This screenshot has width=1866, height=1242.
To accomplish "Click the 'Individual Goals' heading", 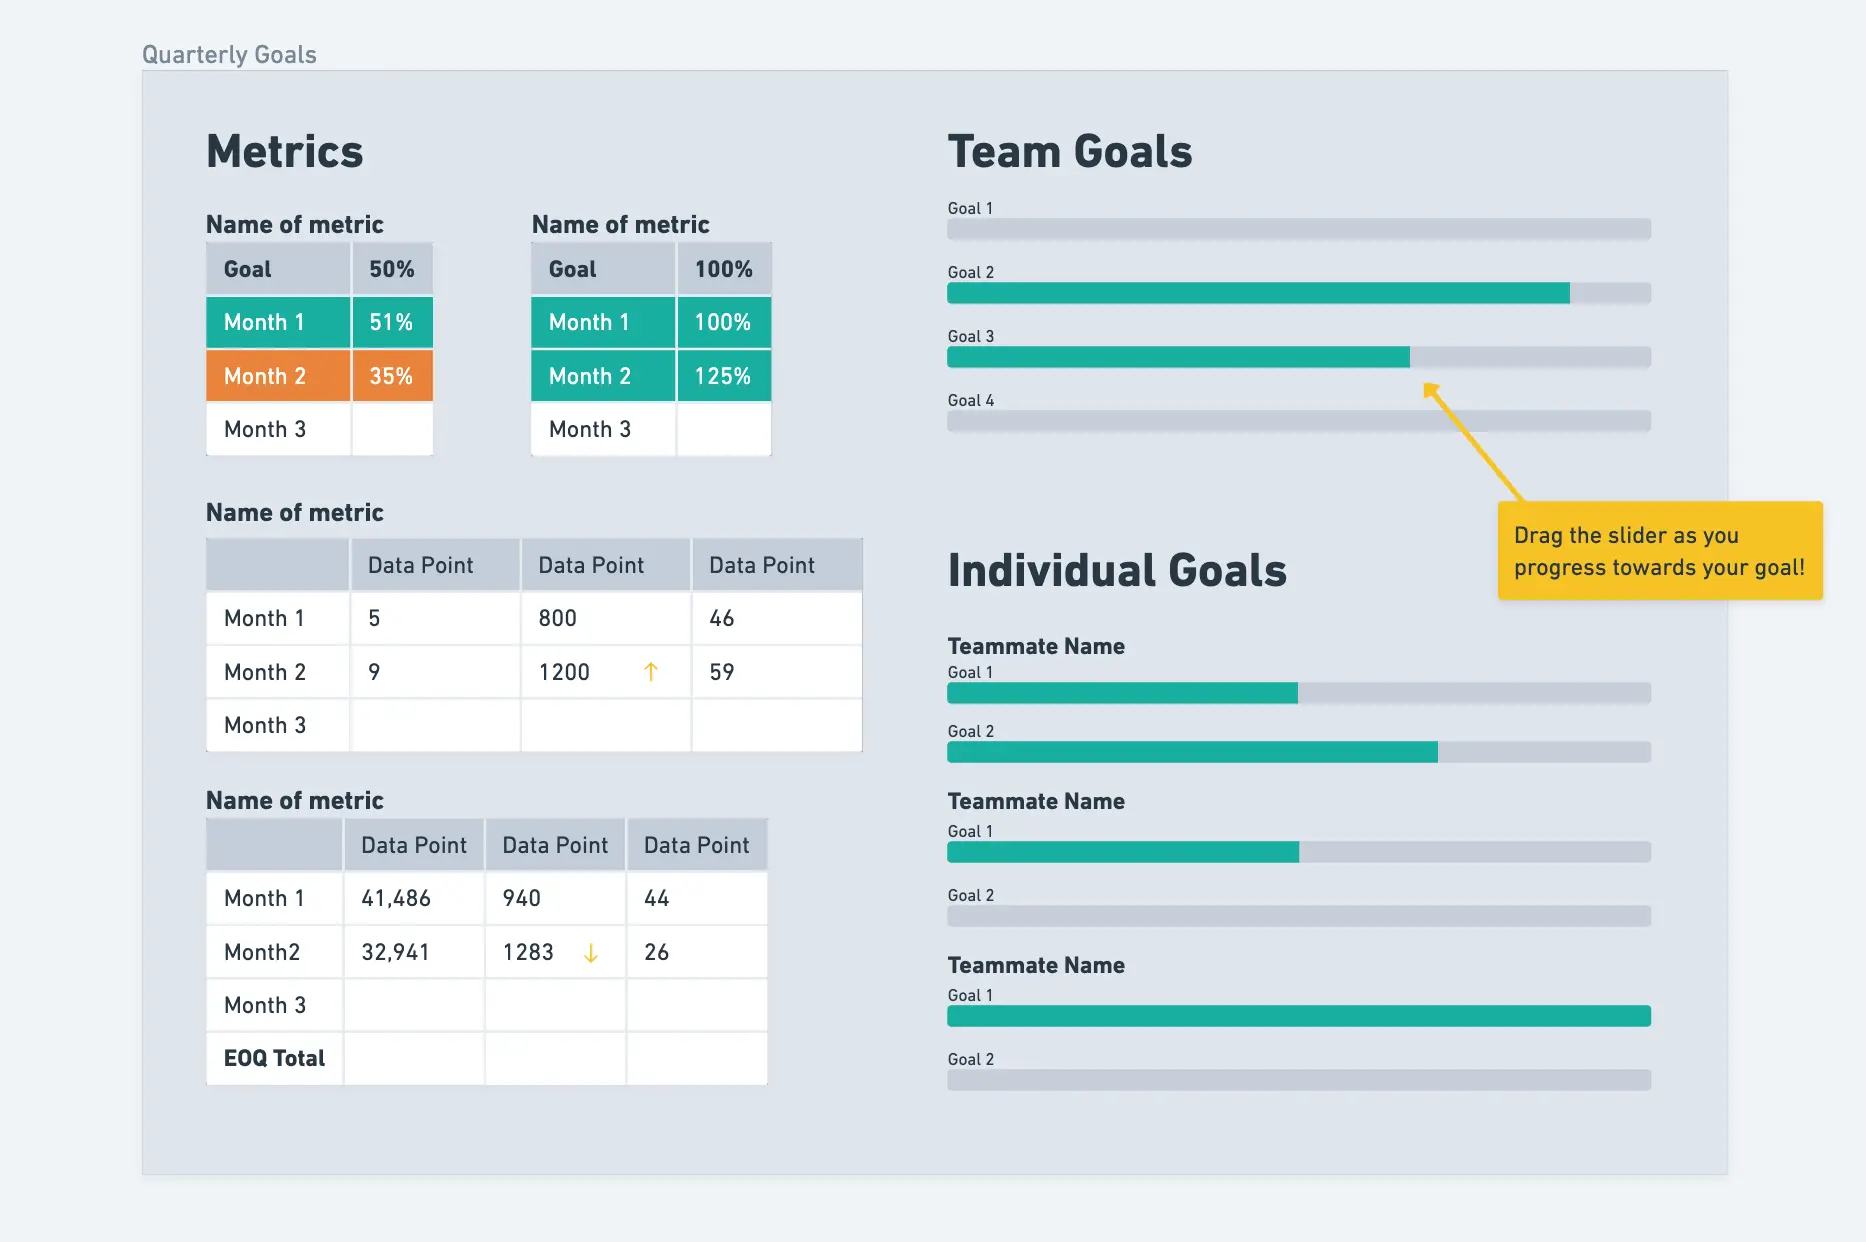I will (x=1117, y=570).
